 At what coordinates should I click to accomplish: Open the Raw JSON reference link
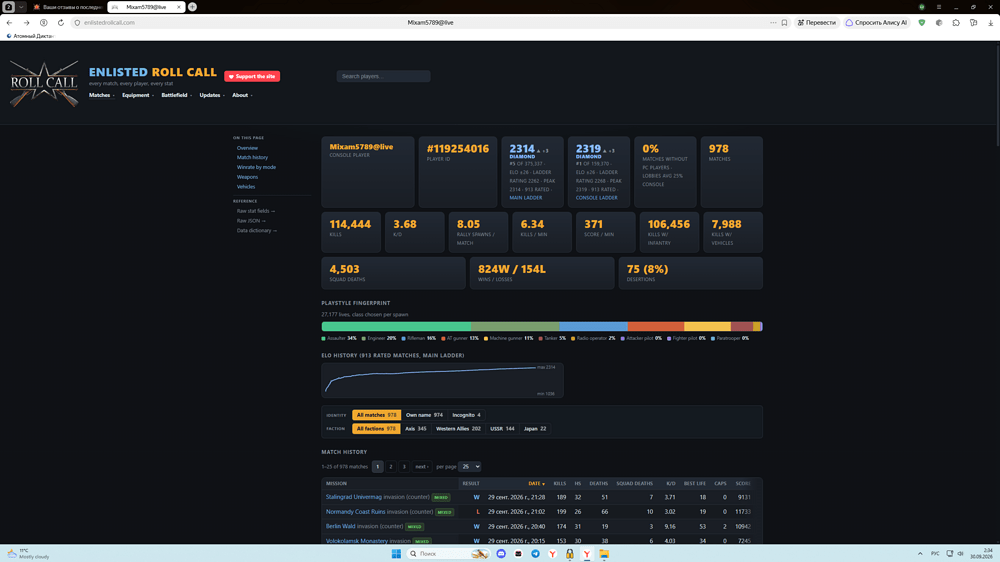tap(251, 221)
